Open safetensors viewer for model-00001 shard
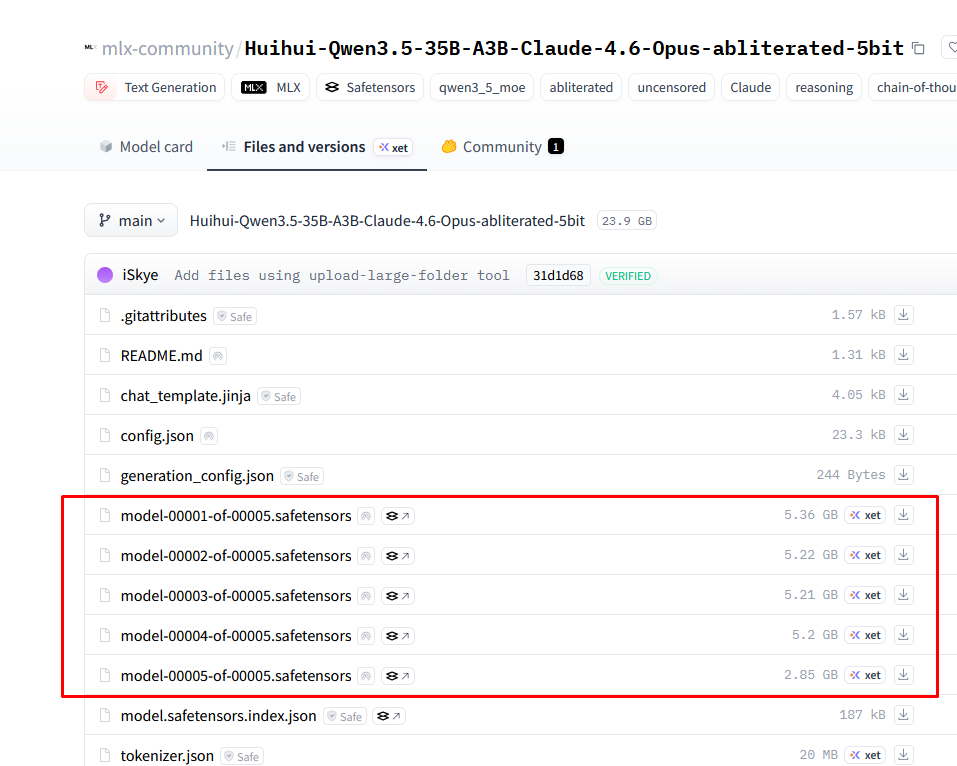 click(398, 516)
